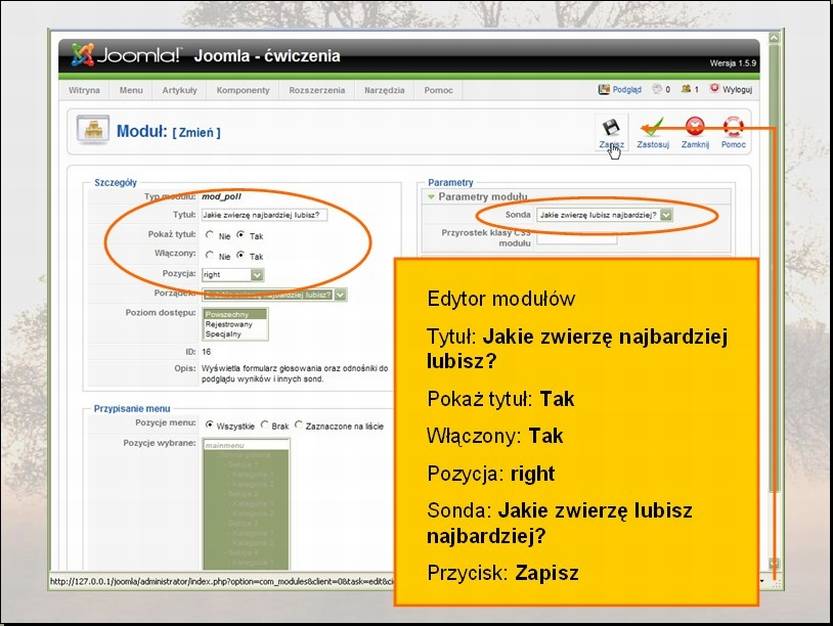Select Rejestrowany access level
The image size is (833, 626).
coord(235,324)
